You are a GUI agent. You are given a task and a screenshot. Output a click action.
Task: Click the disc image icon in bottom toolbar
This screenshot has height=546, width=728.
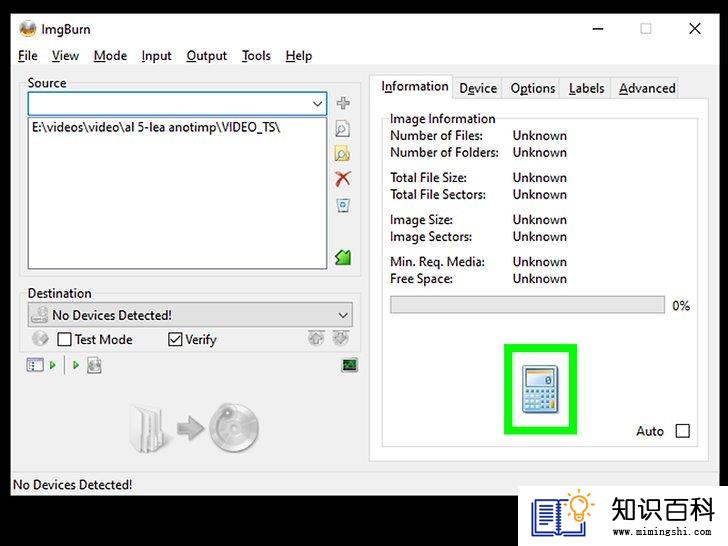[94, 365]
